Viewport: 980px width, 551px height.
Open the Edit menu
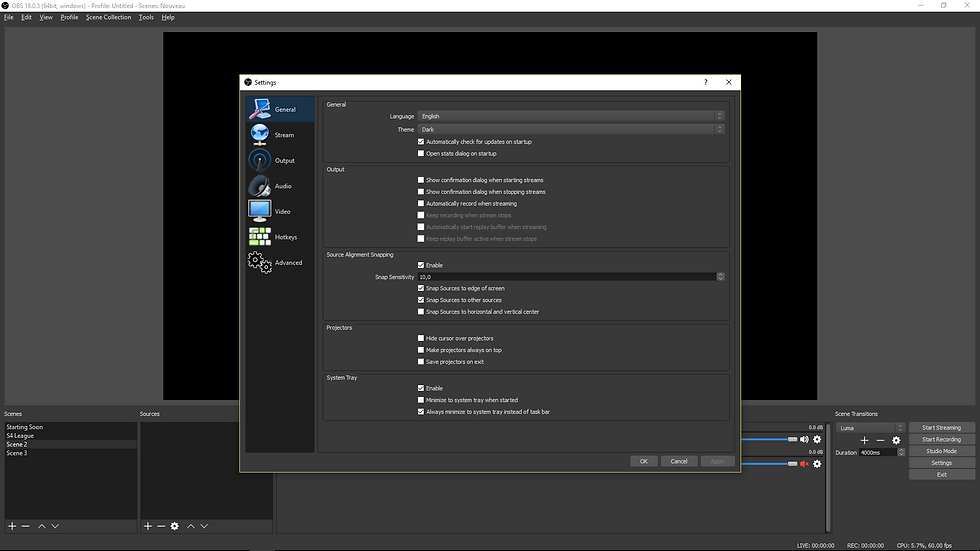pyautogui.click(x=26, y=17)
